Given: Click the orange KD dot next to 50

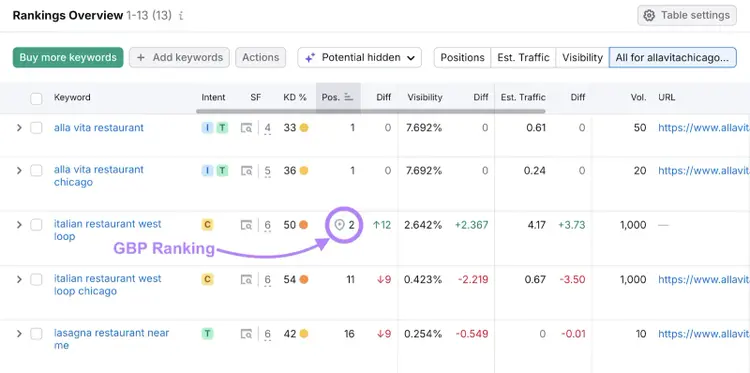Looking at the screenshot, I should click(x=304, y=225).
